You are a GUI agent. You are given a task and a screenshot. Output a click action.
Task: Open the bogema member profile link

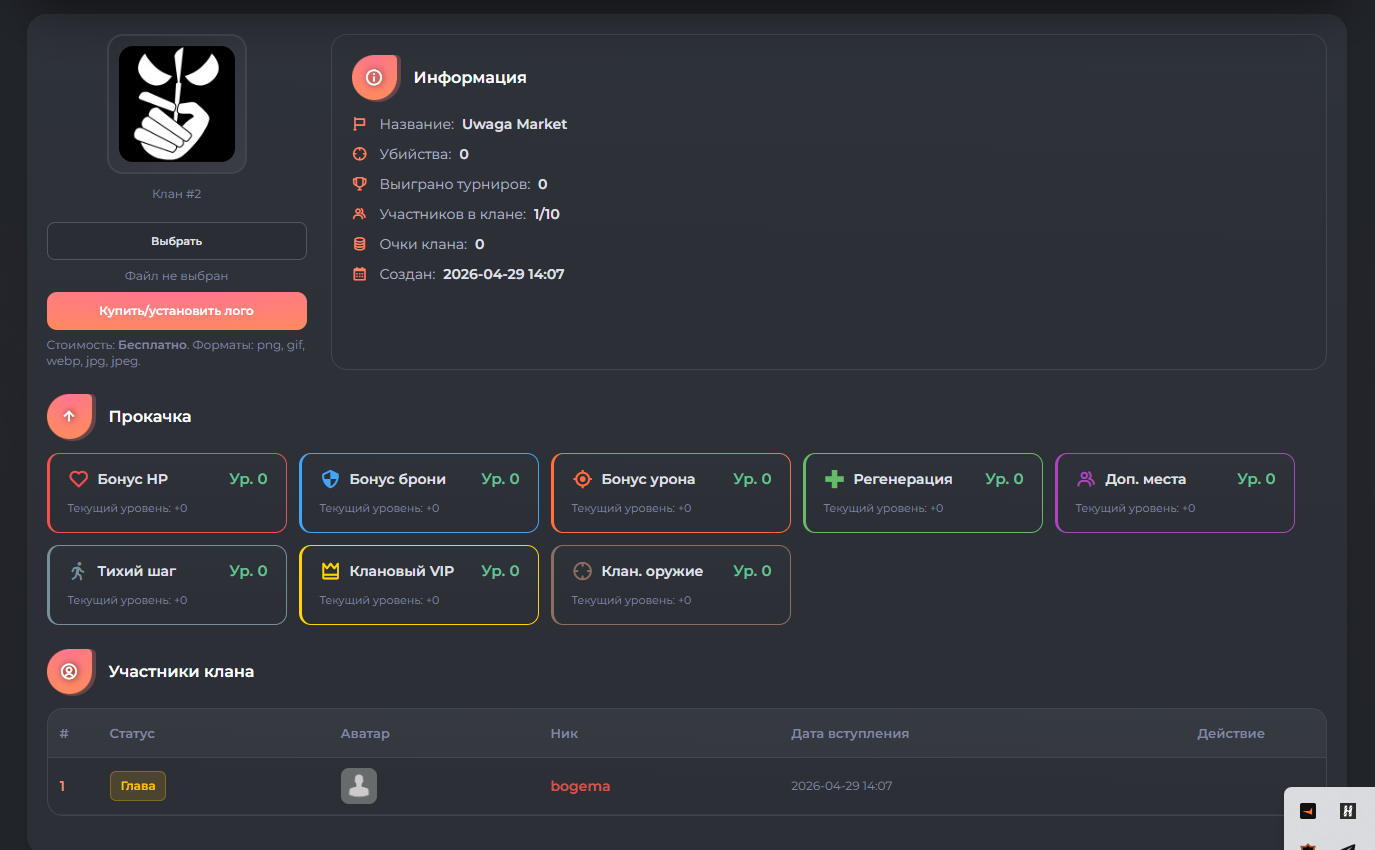pos(580,786)
